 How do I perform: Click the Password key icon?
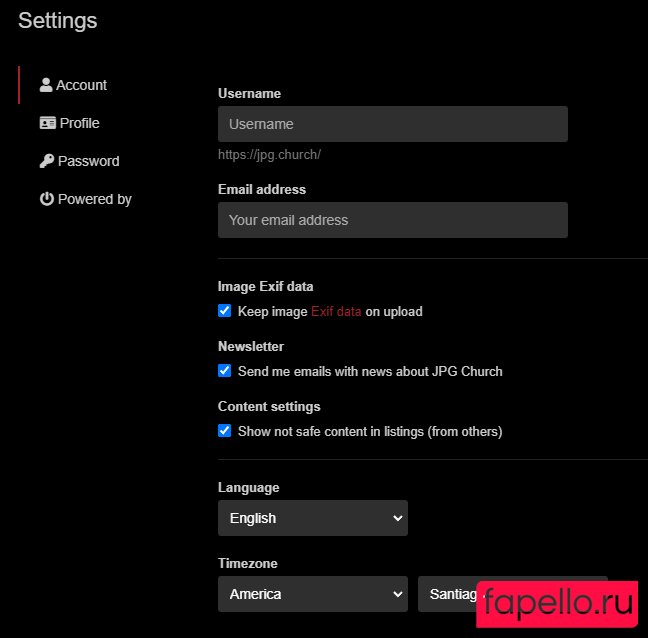click(x=46, y=161)
